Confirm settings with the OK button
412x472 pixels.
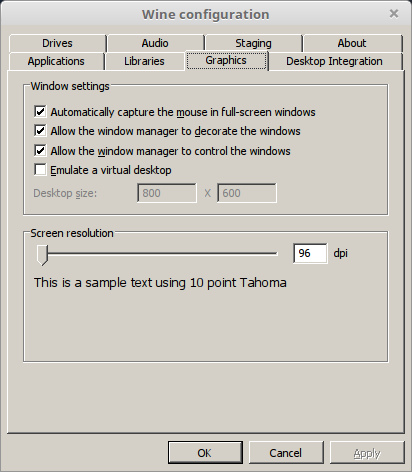pos(205,453)
